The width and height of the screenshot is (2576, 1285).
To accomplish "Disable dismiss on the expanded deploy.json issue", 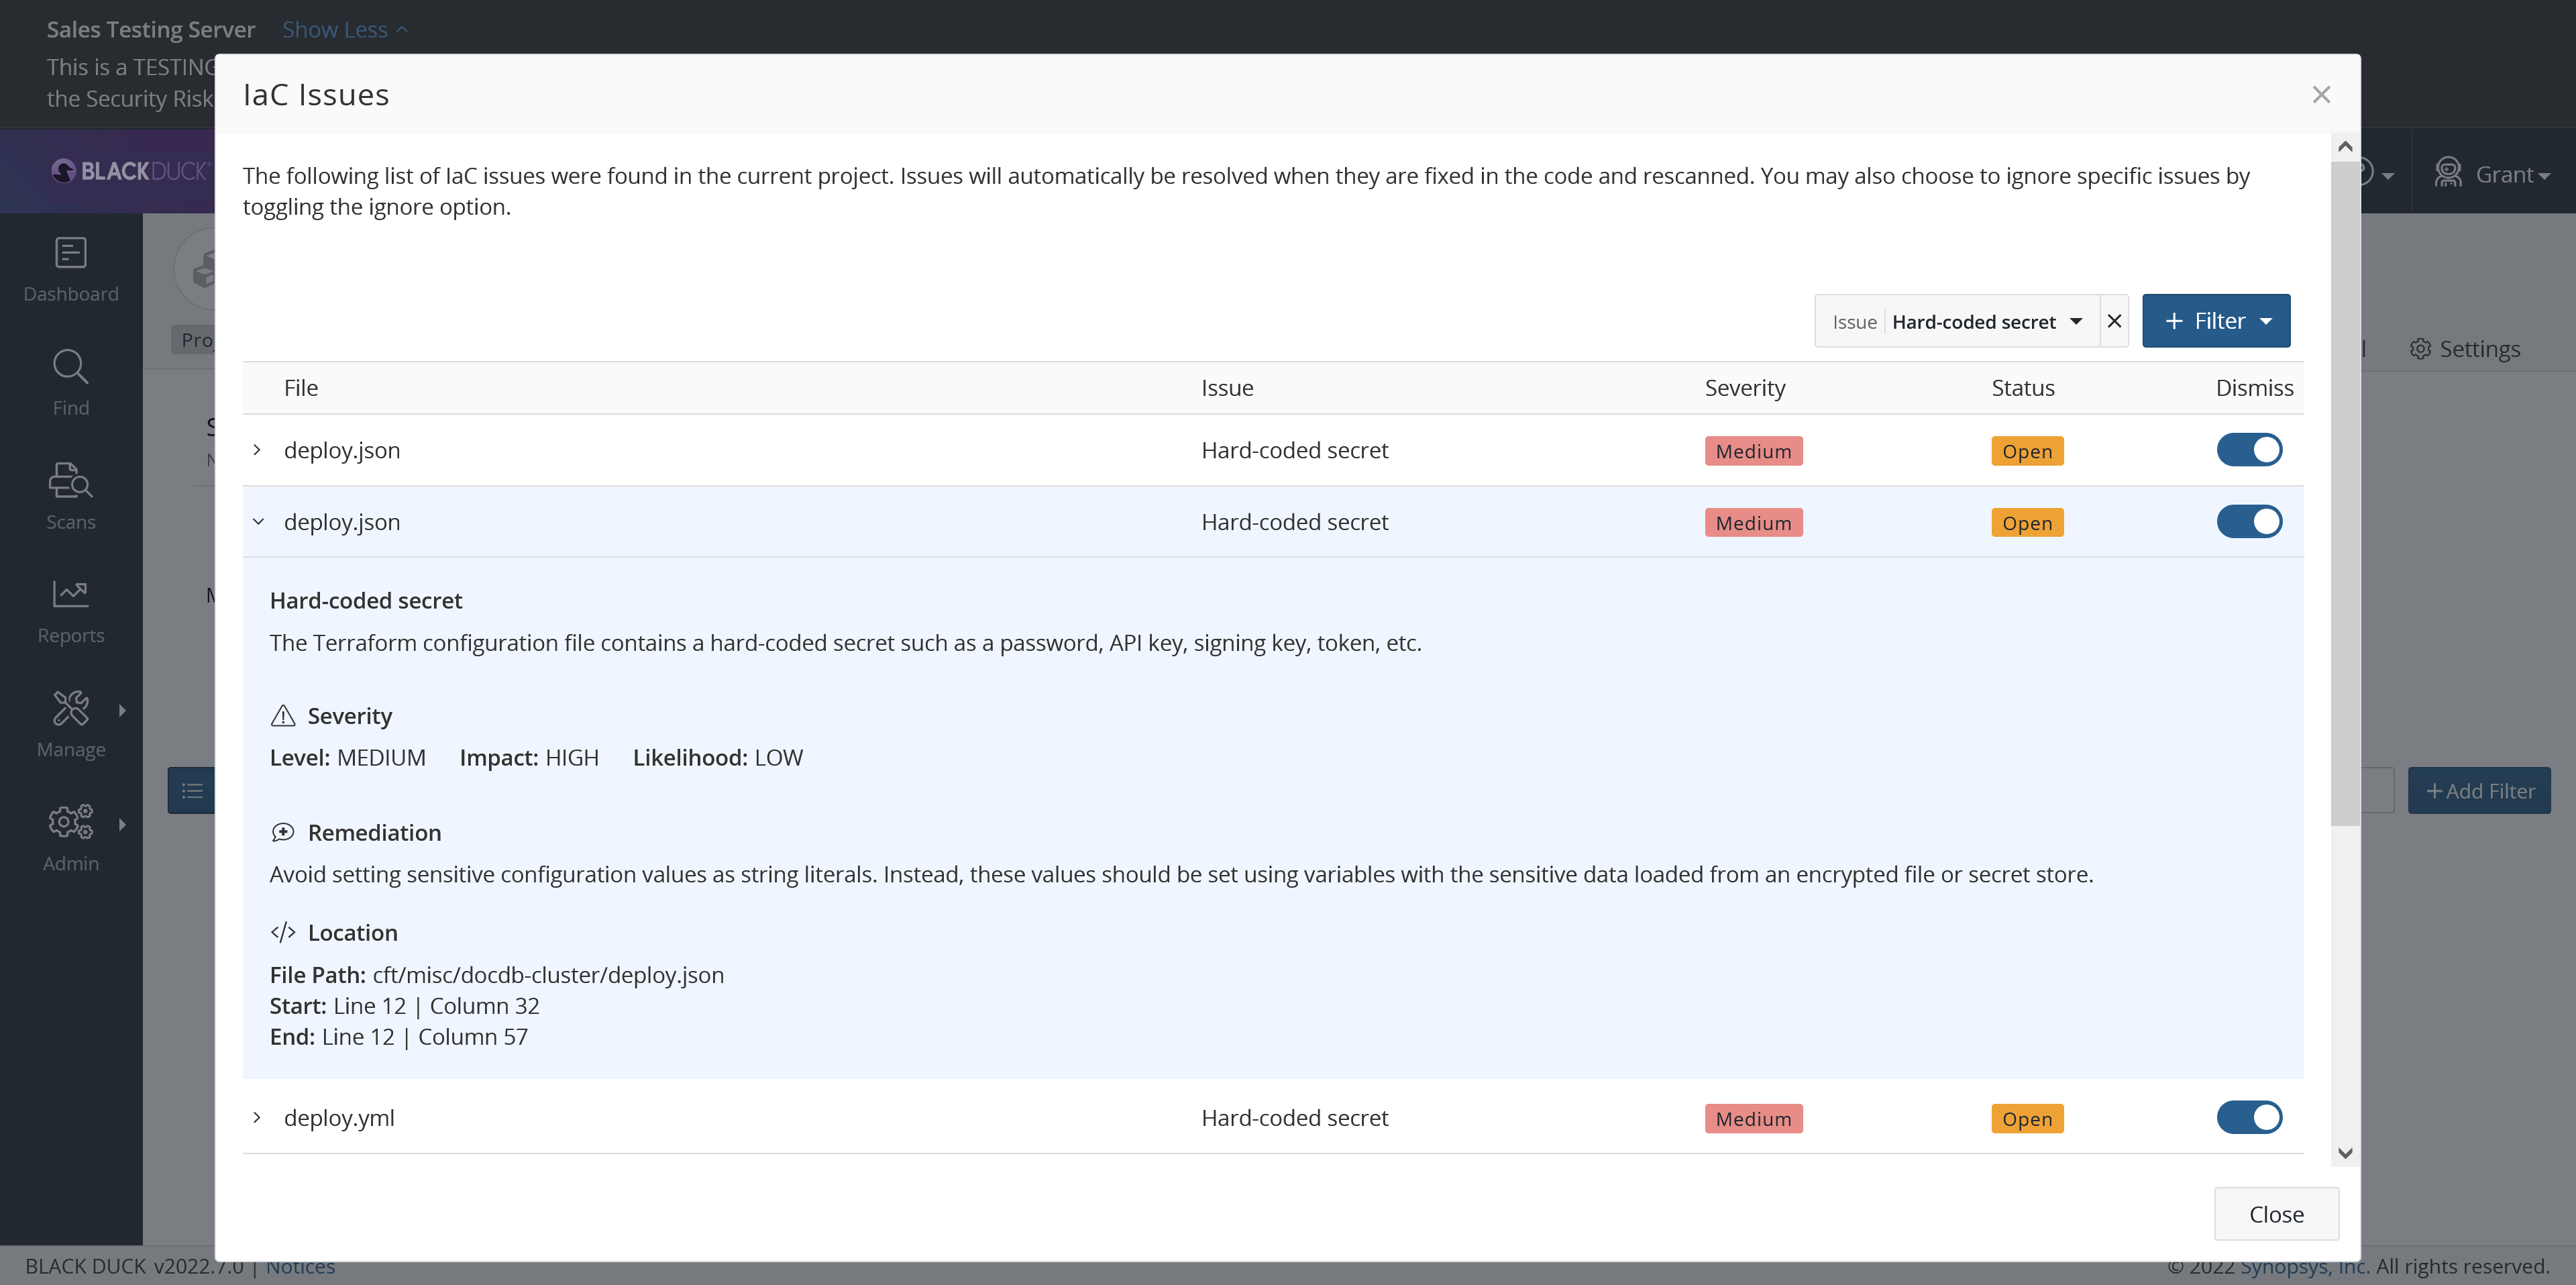I will coord(2250,521).
